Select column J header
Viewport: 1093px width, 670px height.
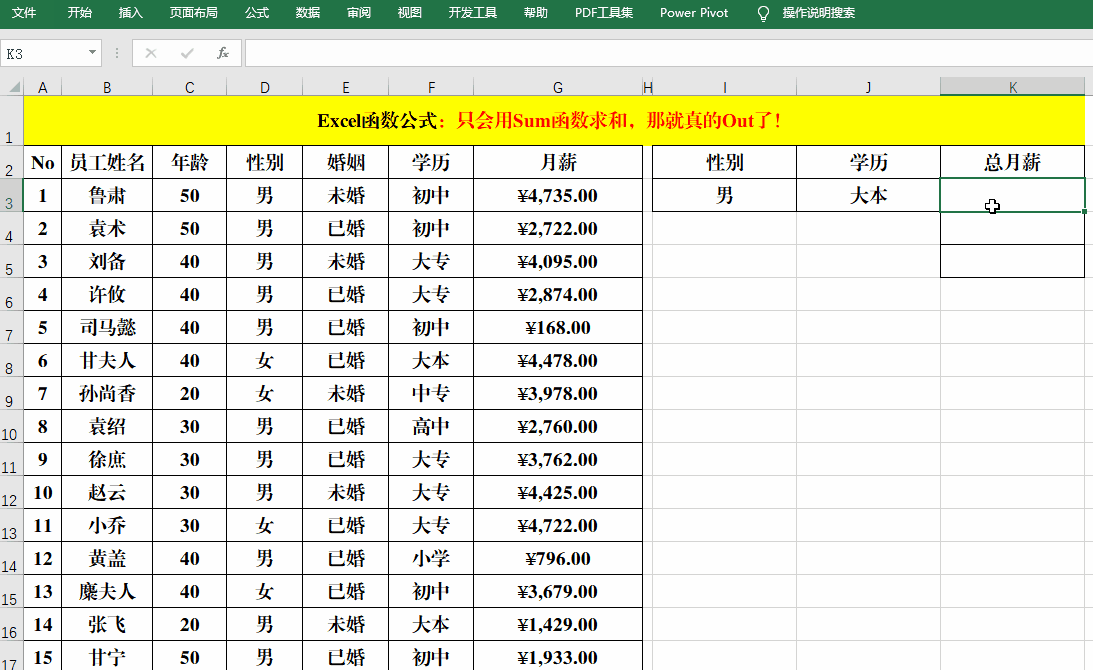tap(868, 87)
